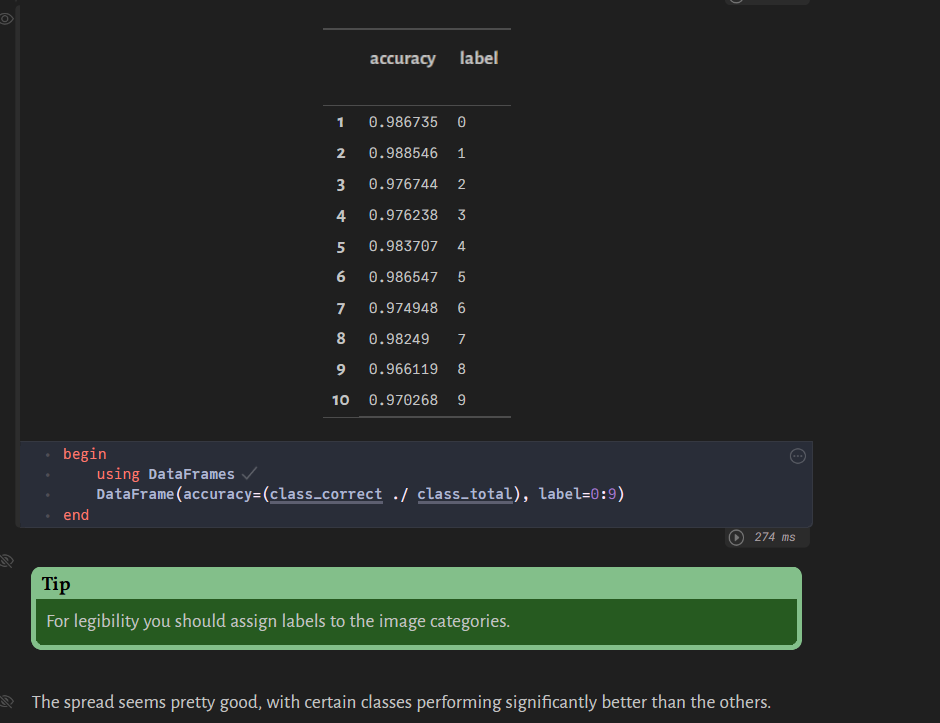
Task: Click accuracy value 0.986735 in row 1
Action: click(x=403, y=121)
